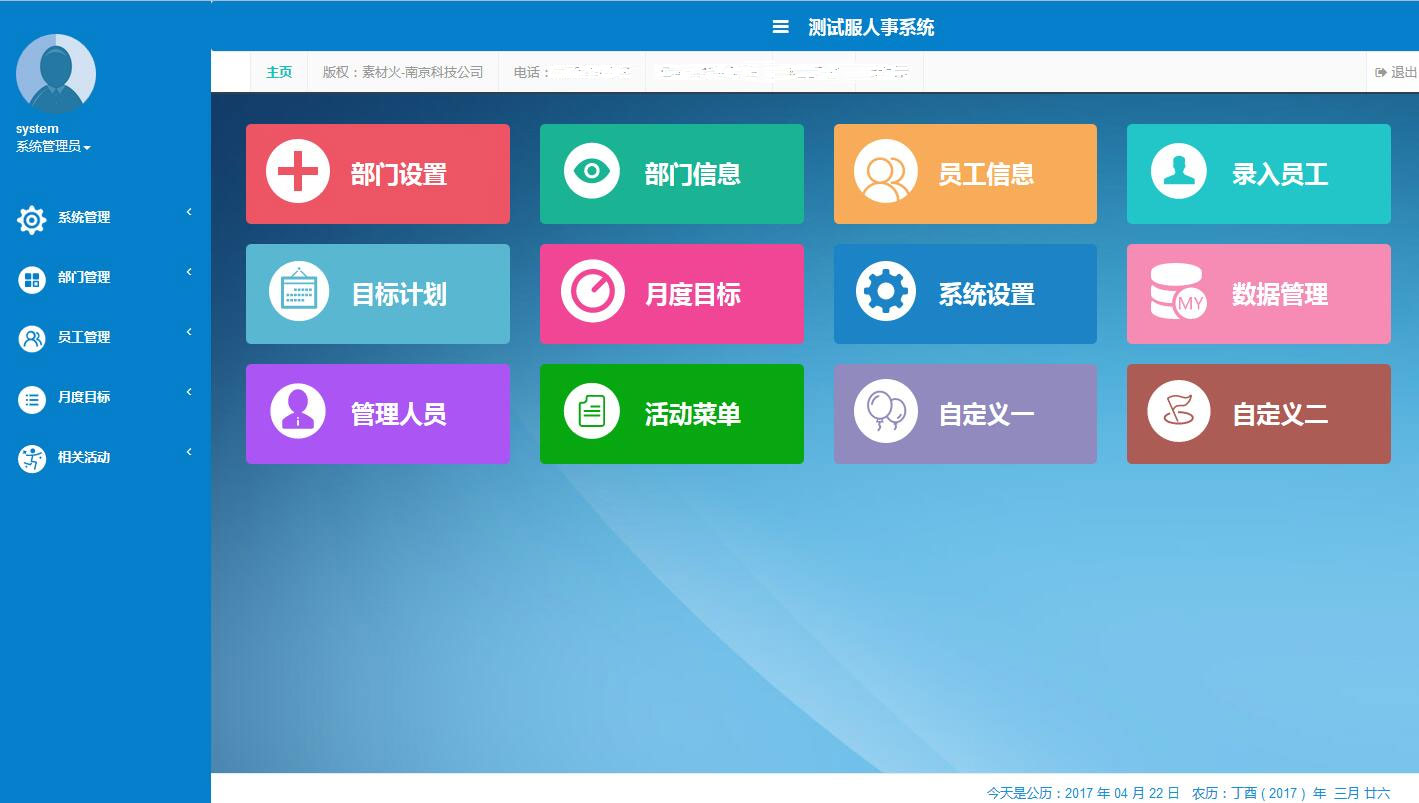Expand the 部门管理 sidebar menu

84,278
